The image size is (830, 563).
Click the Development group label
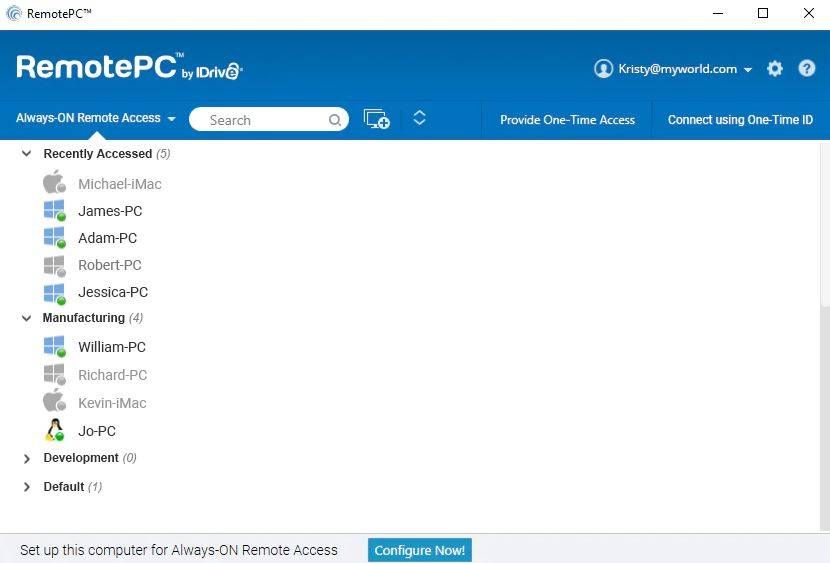click(81, 458)
